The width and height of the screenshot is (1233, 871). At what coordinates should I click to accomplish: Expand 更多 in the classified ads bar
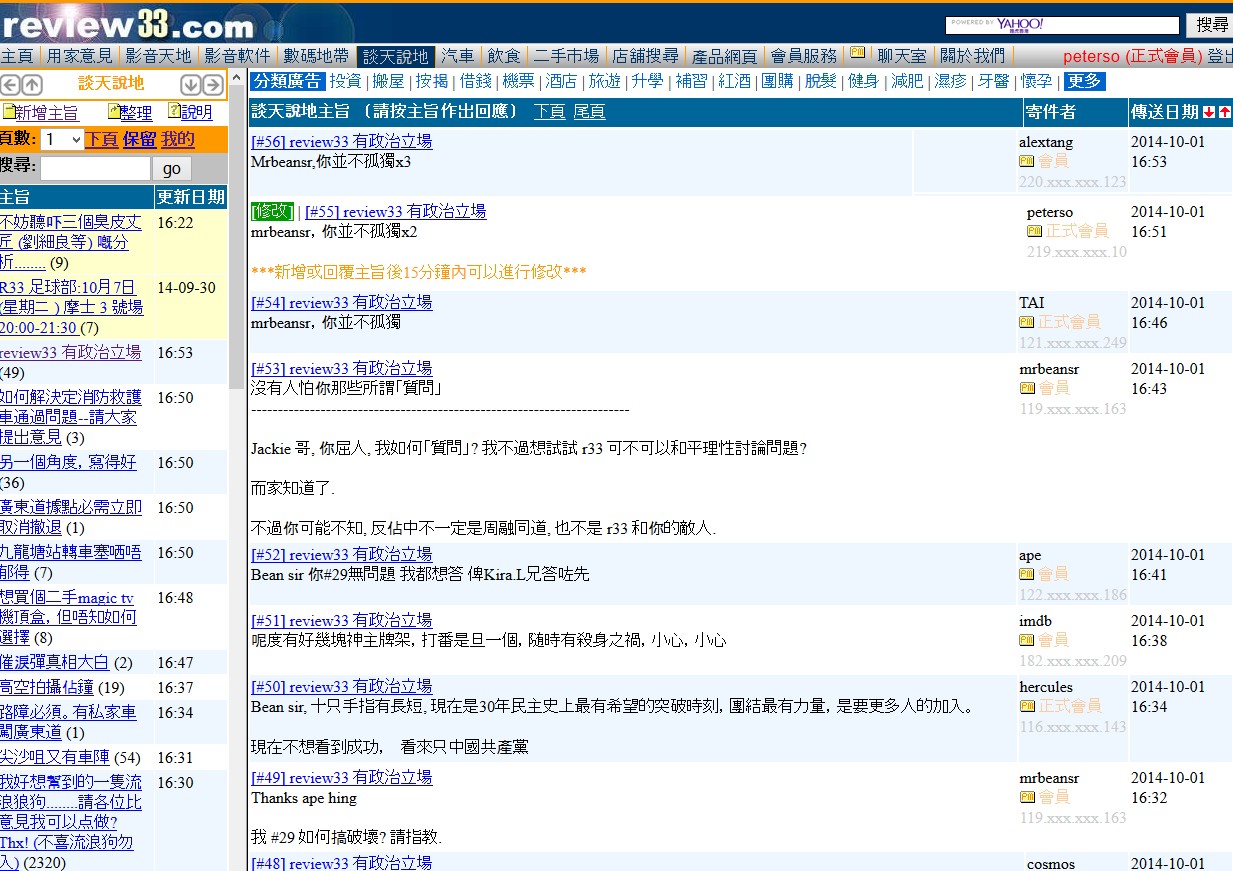pyautogui.click(x=1084, y=82)
